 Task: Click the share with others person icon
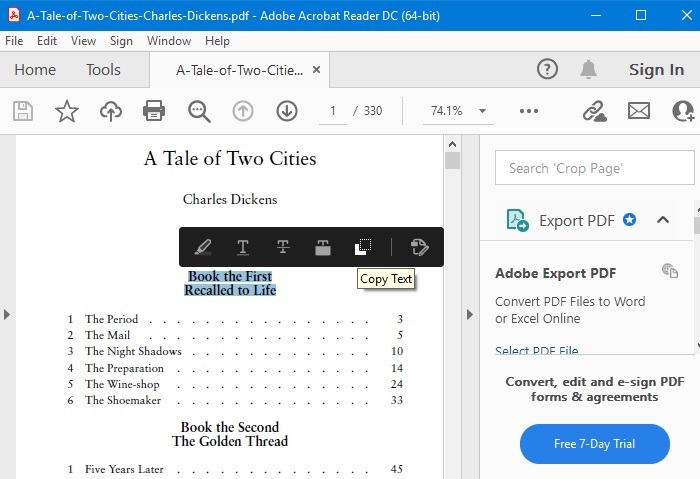click(683, 111)
